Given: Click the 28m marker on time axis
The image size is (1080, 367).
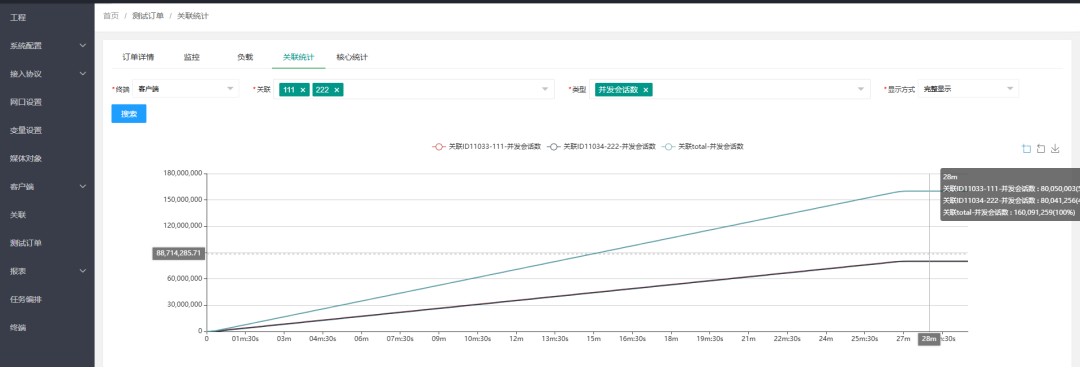Looking at the screenshot, I should 929,339.
